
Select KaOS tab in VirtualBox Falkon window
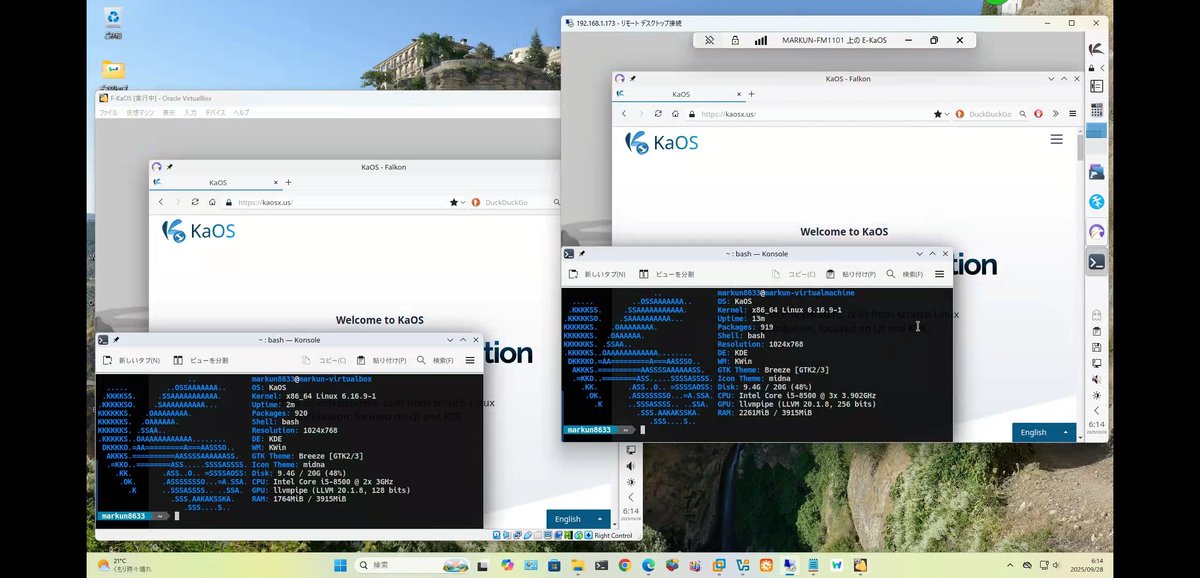(214, 183)
